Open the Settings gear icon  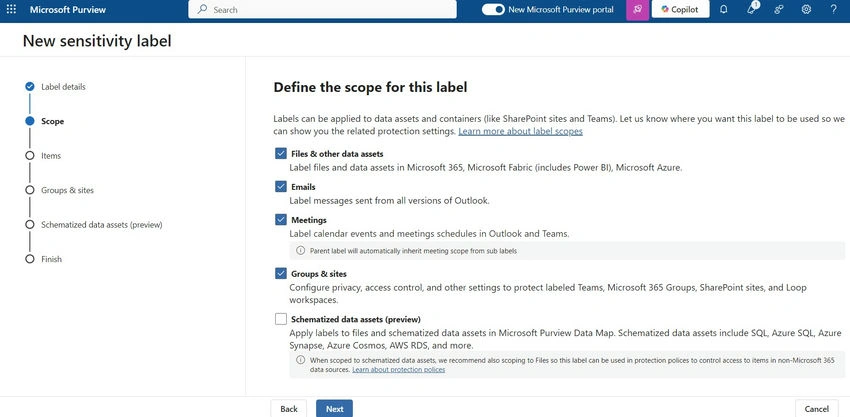click(x=806, y=9)
